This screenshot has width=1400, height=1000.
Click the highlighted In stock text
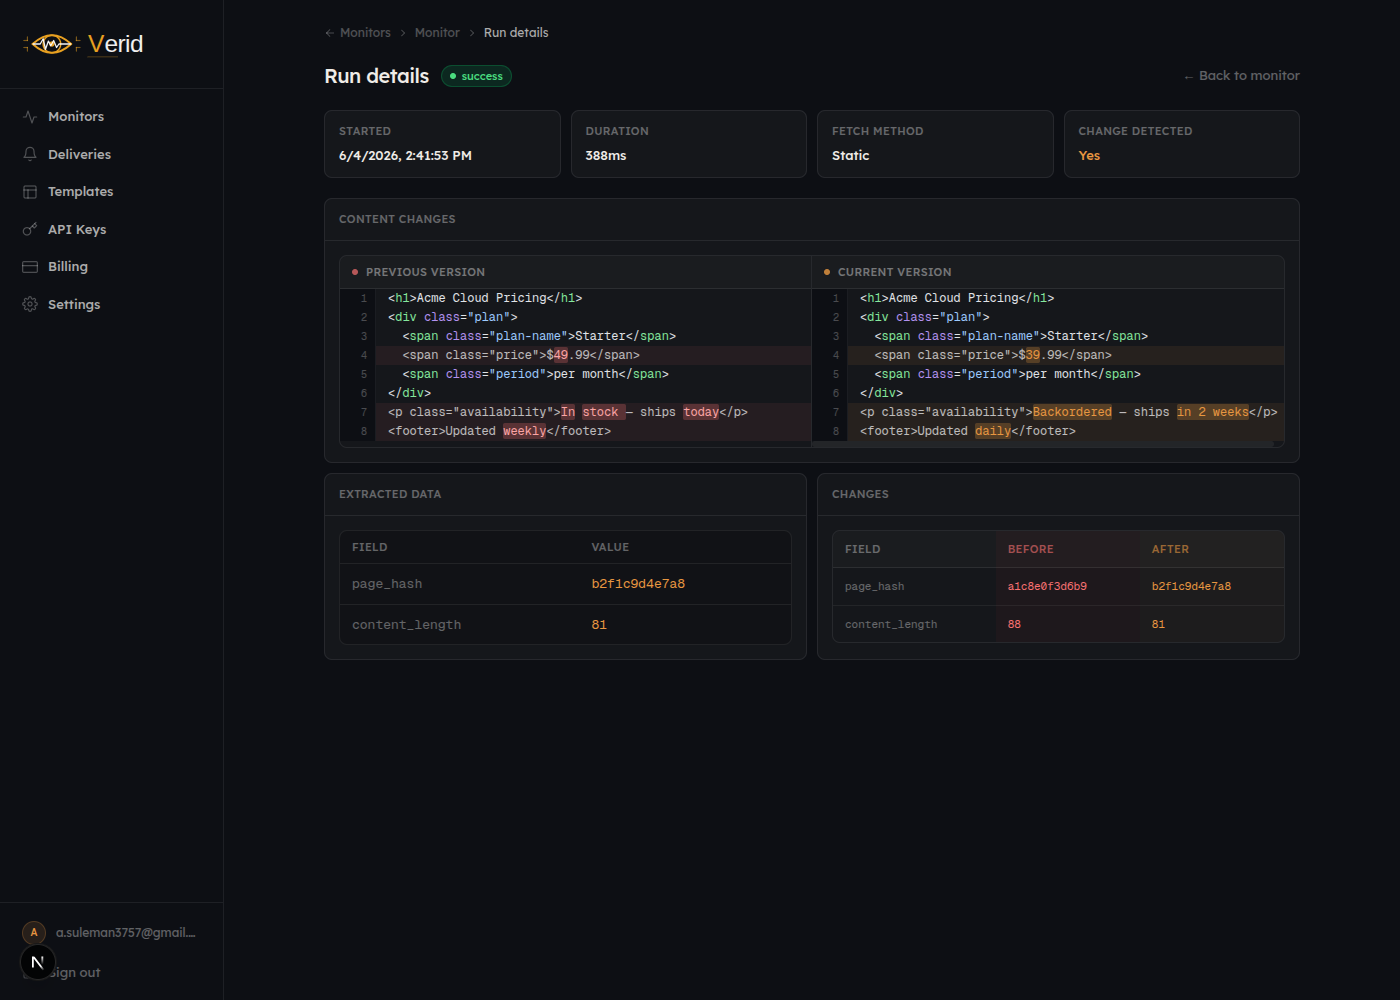pos(593,412)
